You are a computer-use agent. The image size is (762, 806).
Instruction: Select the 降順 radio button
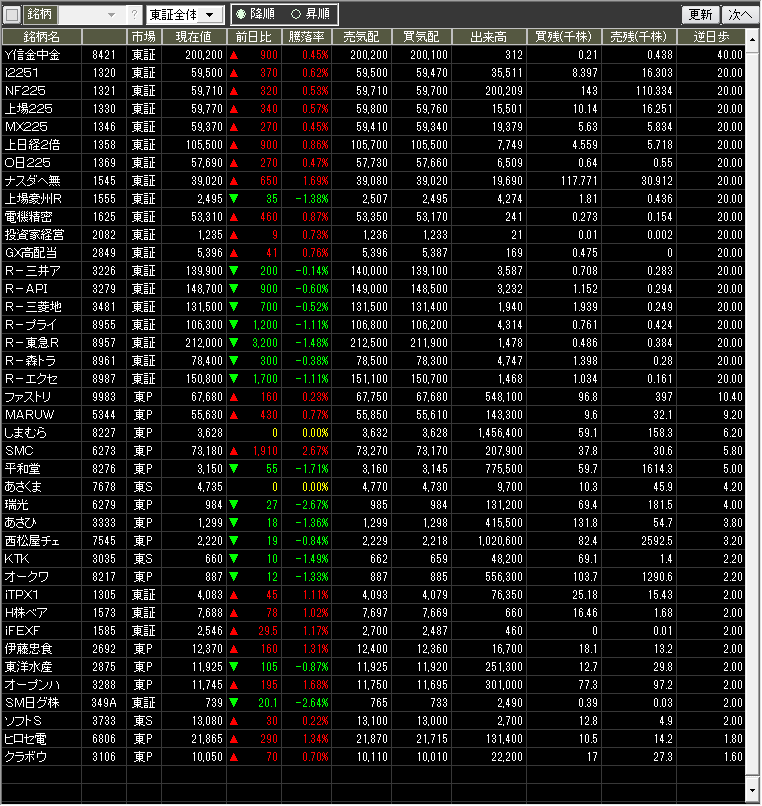[241, 15]
